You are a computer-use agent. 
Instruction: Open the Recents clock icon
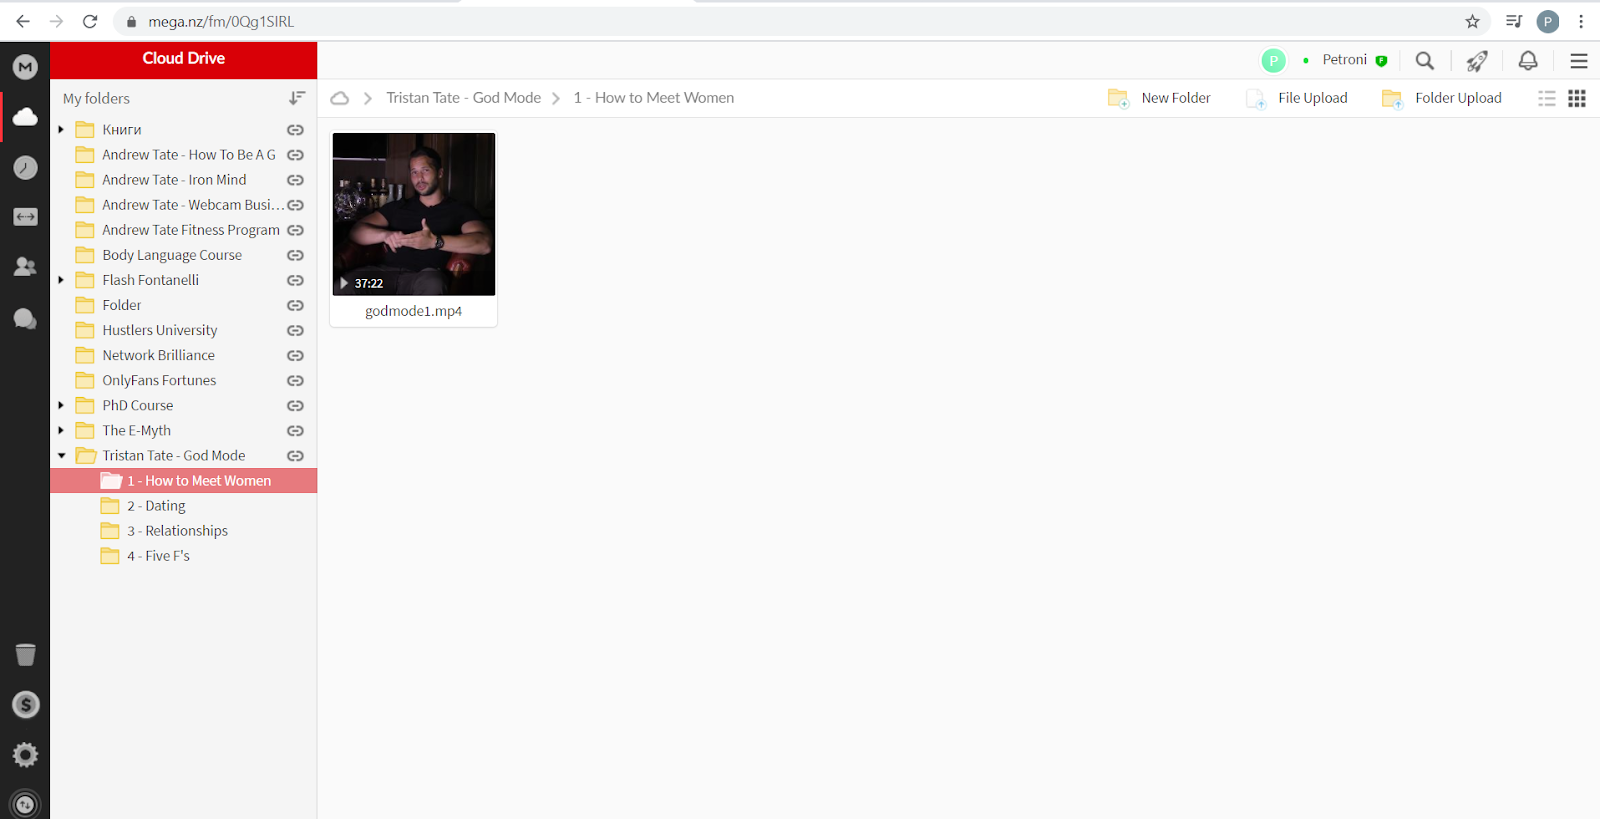click(25, 167)
